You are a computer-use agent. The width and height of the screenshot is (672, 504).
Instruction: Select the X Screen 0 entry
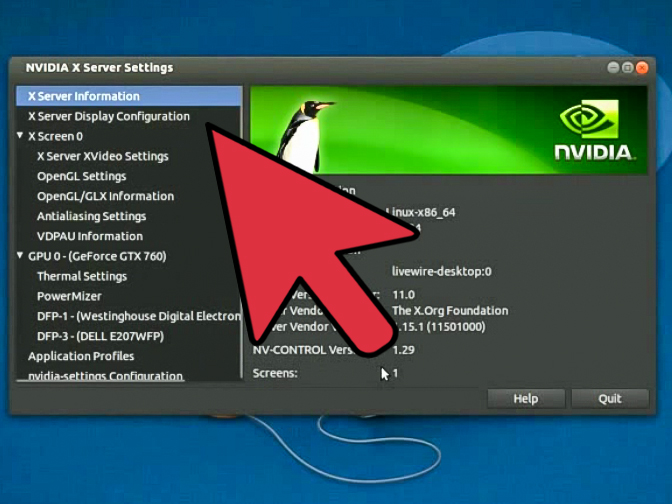point(55,136)
